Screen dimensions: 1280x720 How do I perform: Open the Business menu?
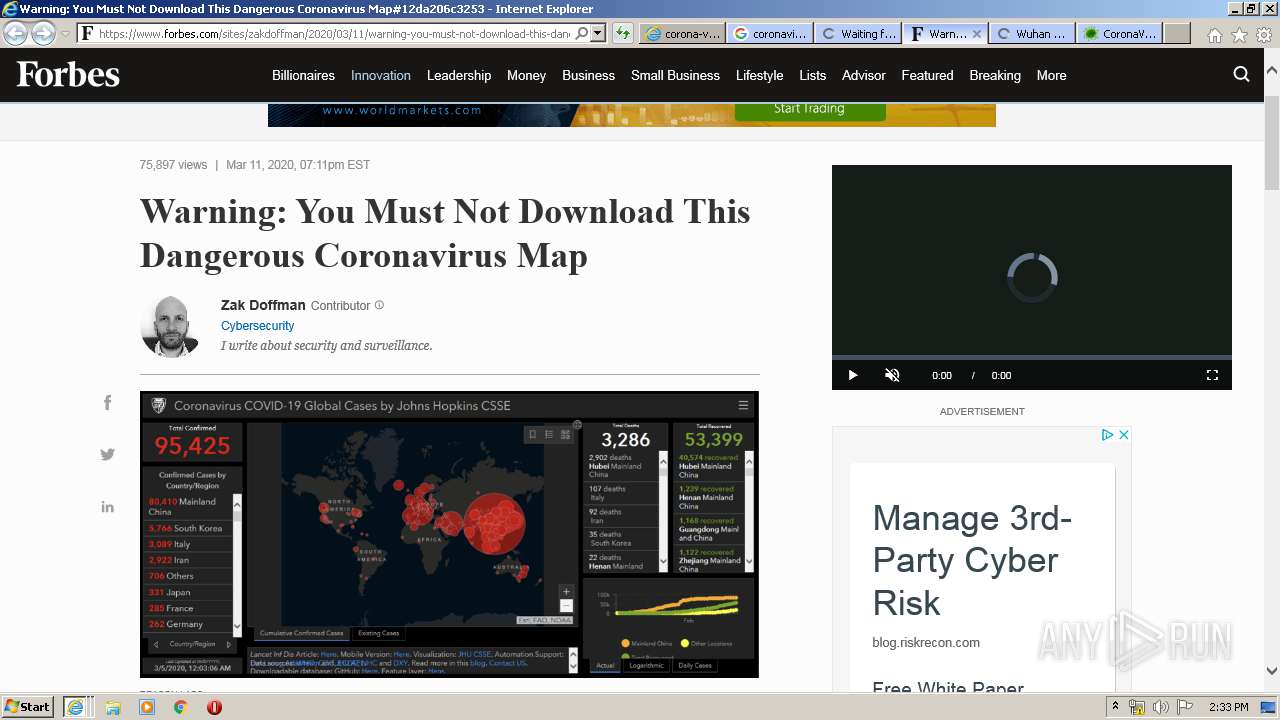[x=588, y=75]
